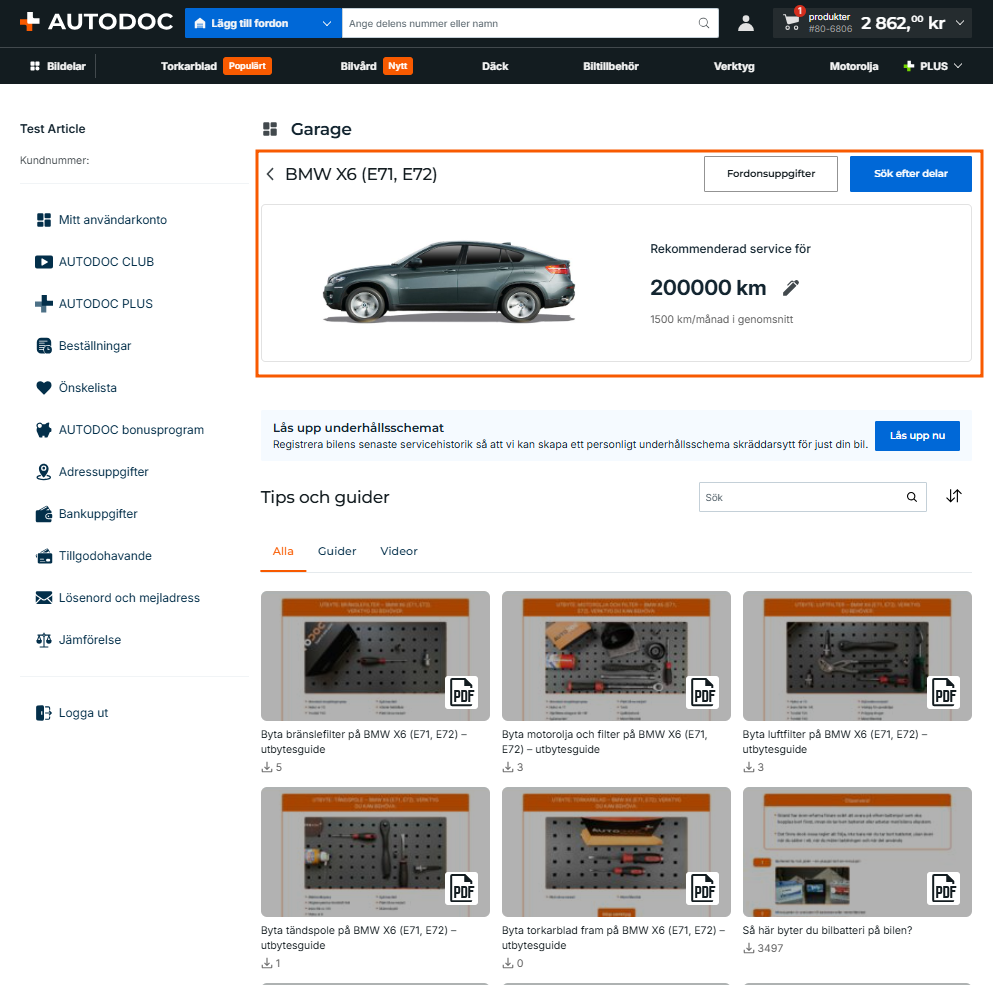The image size is (993, 985).
Task: Open Däck category
Action: tap(495, 66)
